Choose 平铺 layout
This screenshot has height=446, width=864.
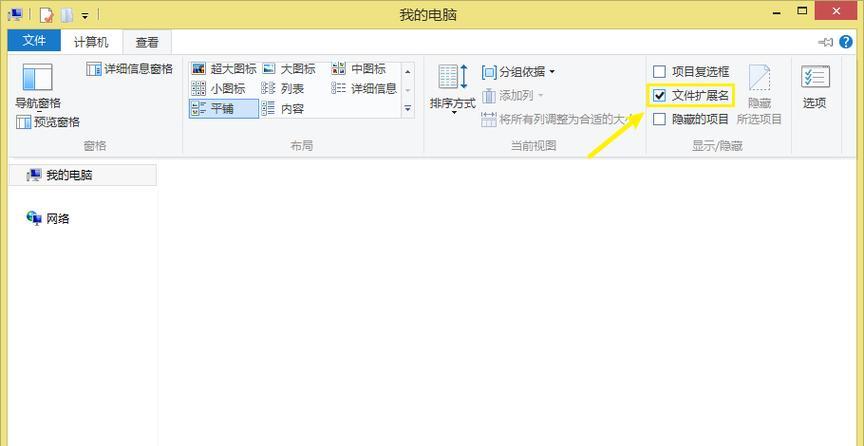224,109
